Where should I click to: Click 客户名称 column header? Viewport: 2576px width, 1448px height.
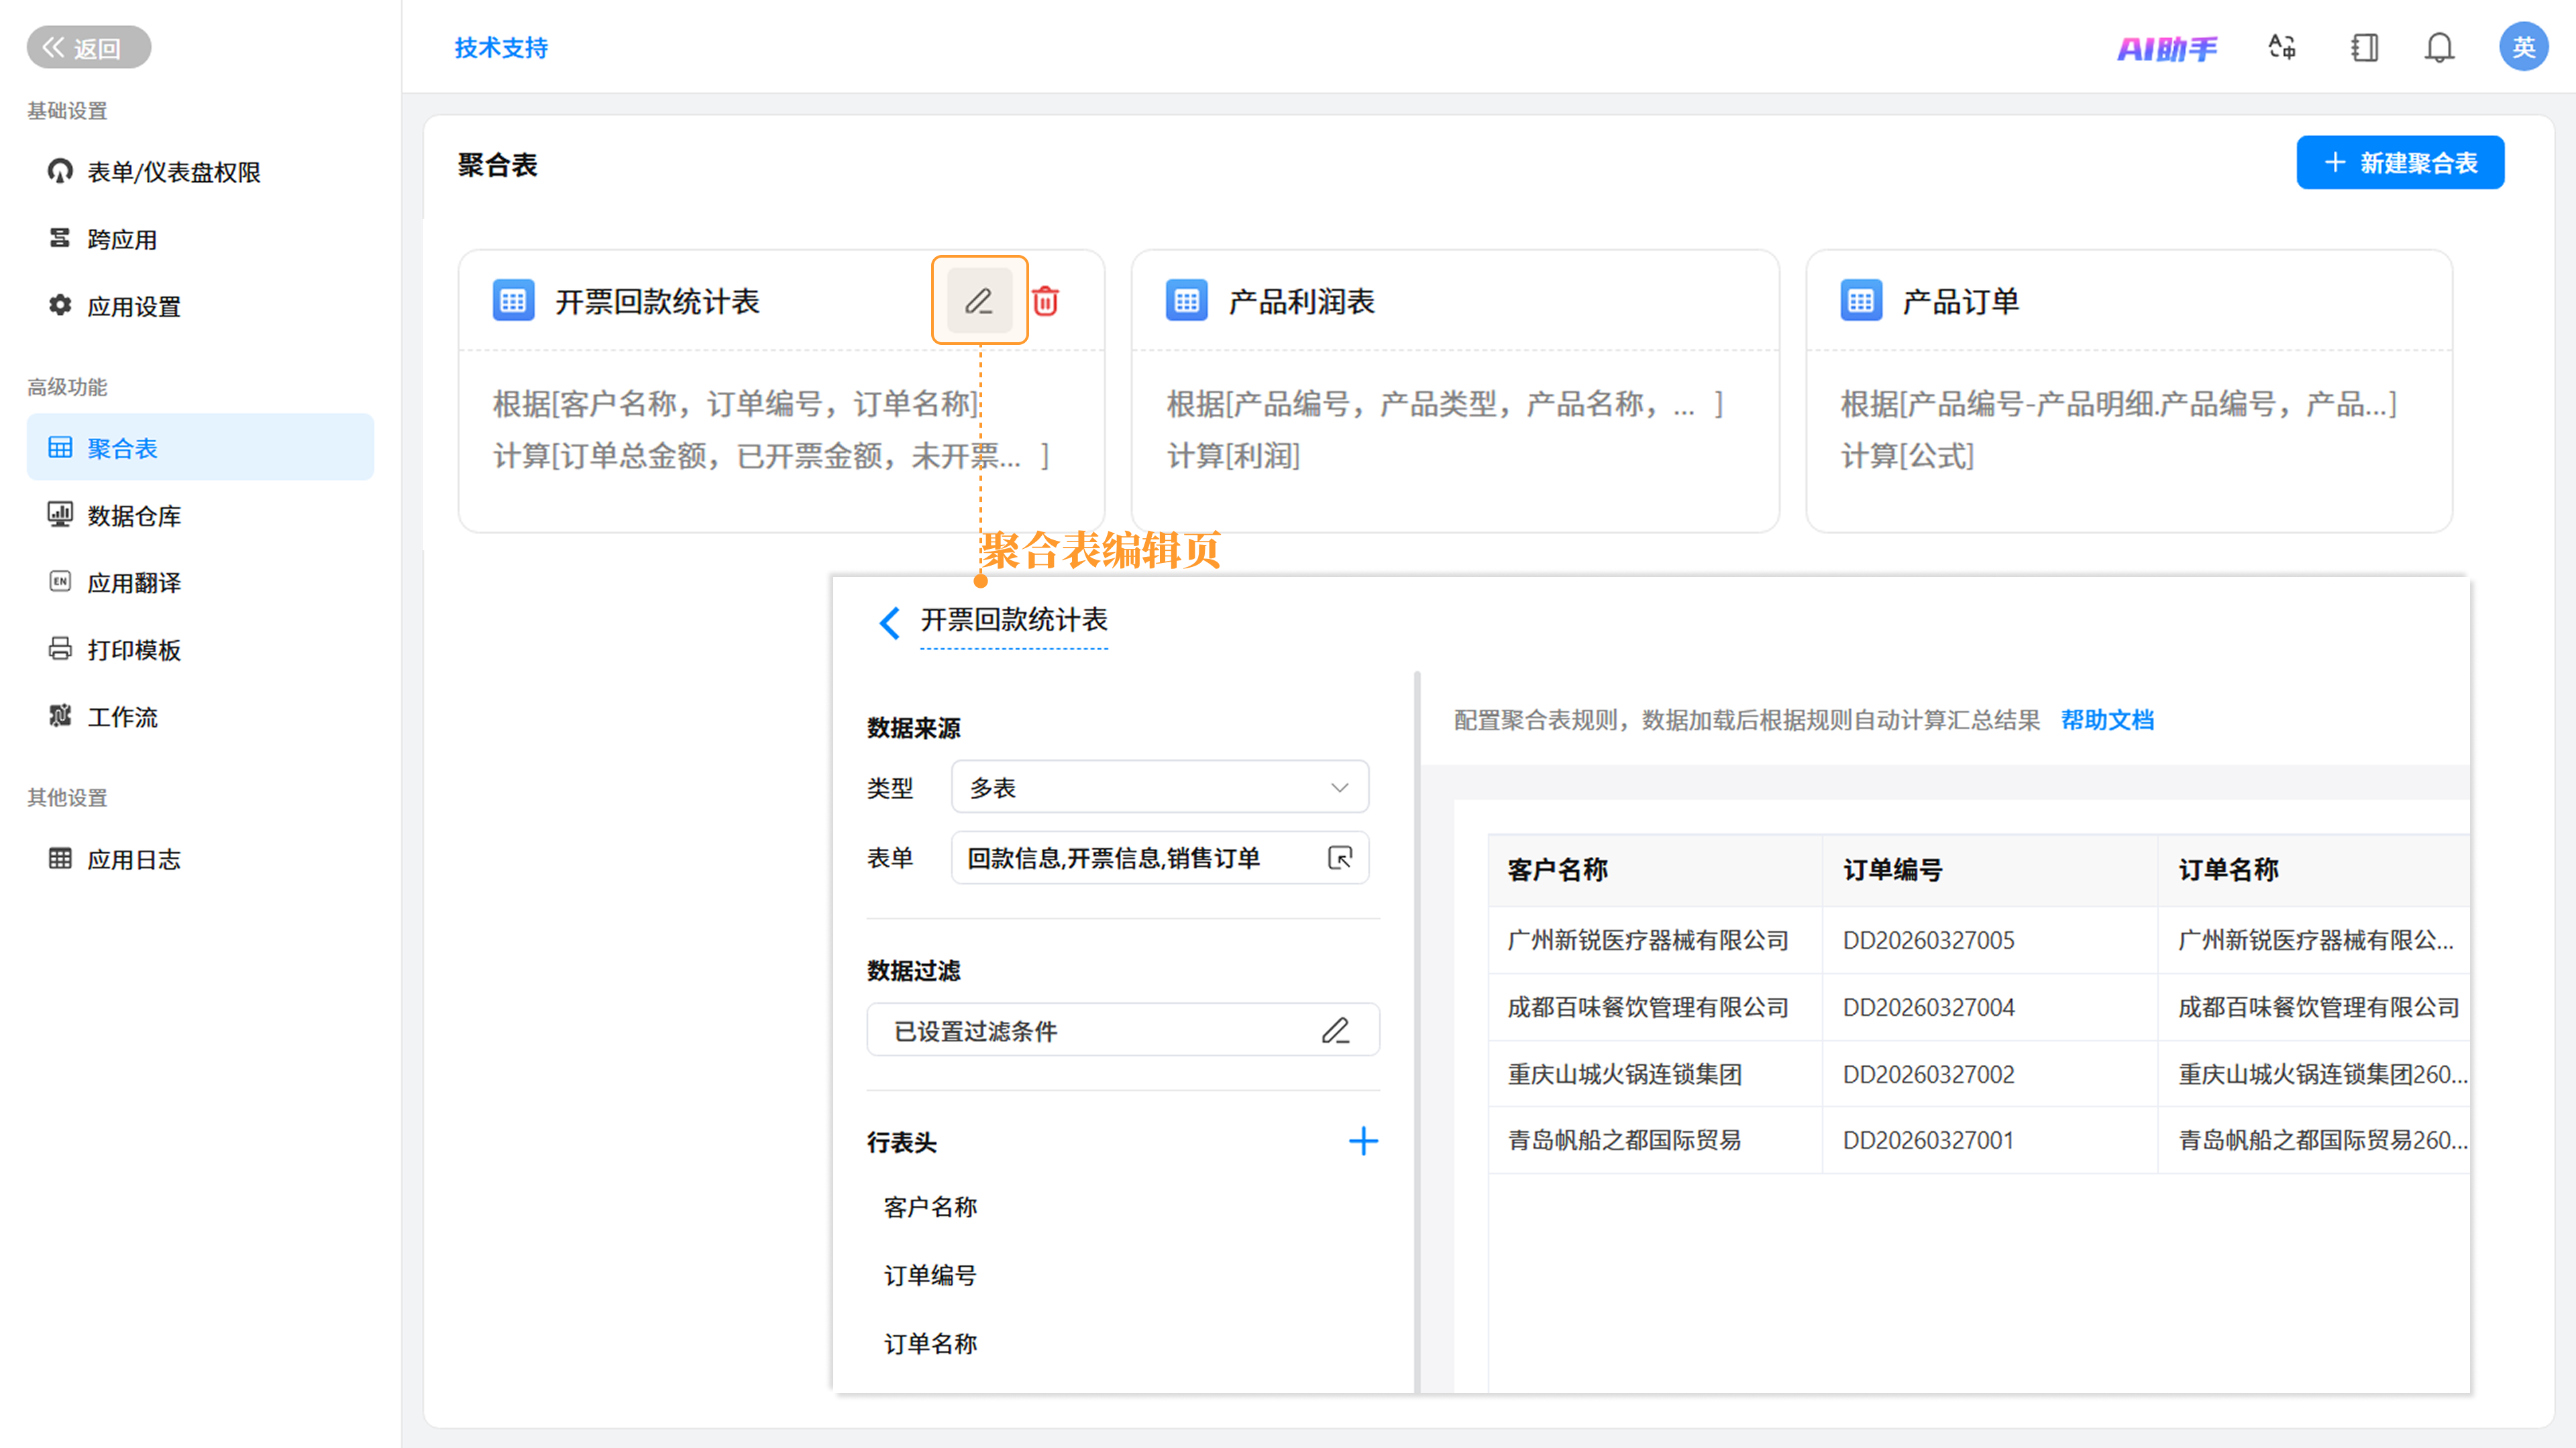tap(1655, 870)
